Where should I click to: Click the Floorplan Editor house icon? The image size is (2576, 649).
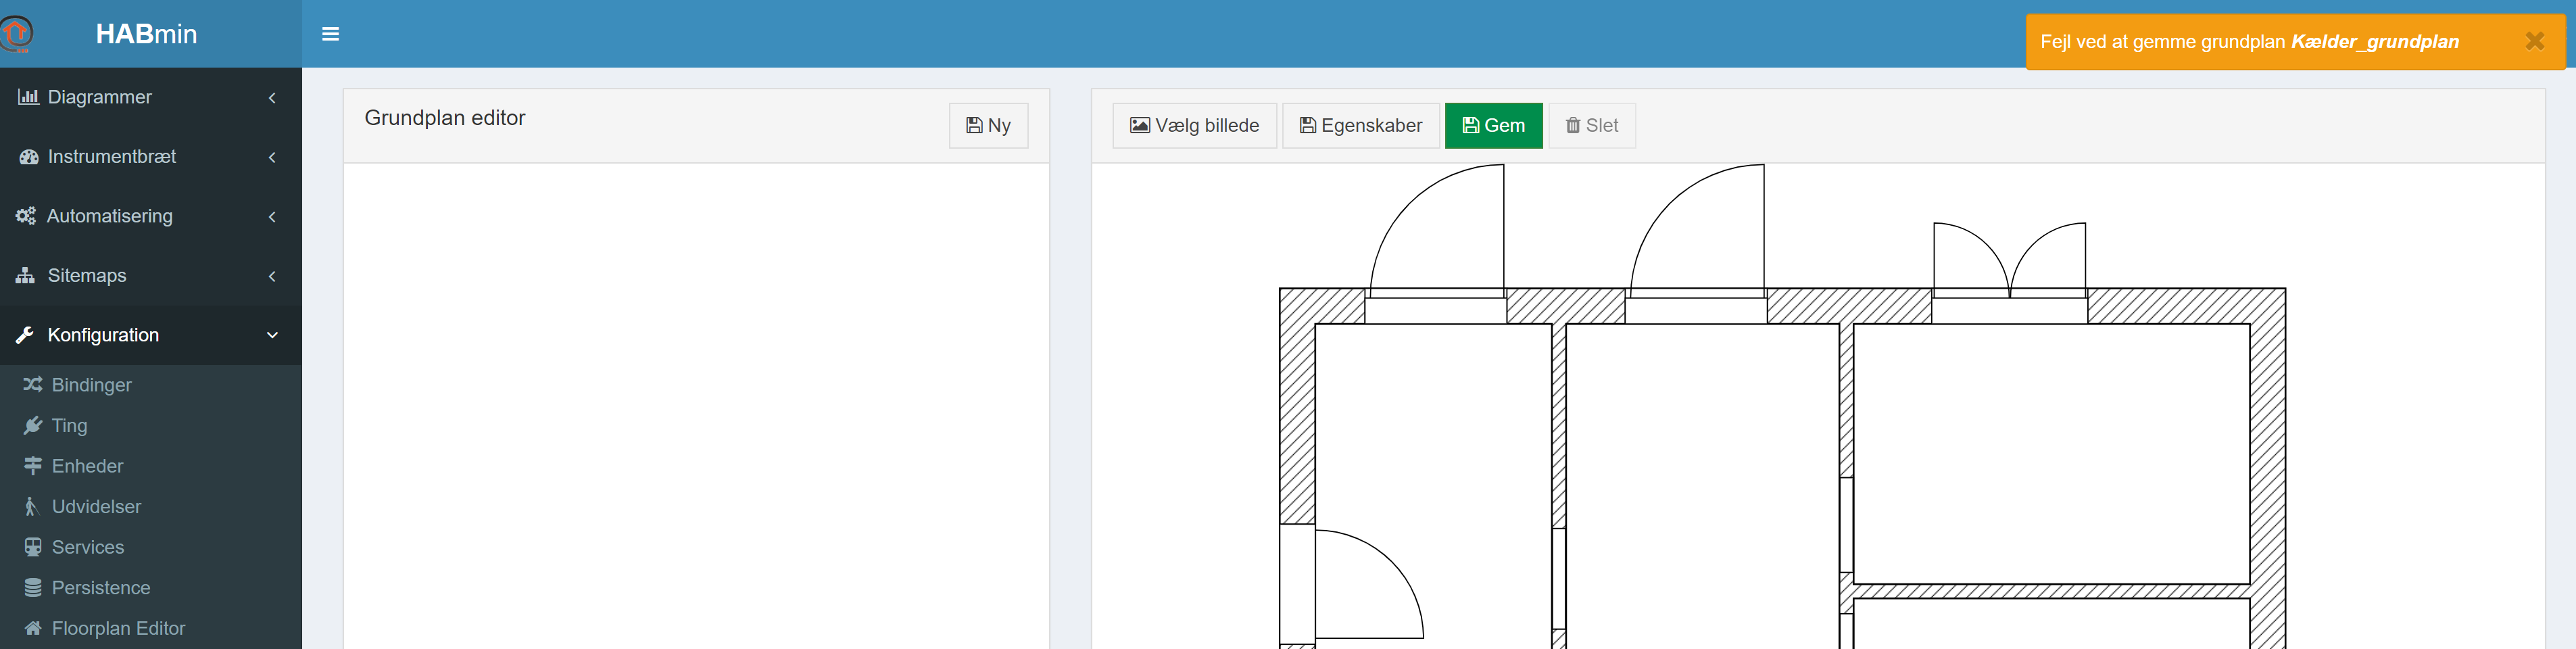(32, 628)
